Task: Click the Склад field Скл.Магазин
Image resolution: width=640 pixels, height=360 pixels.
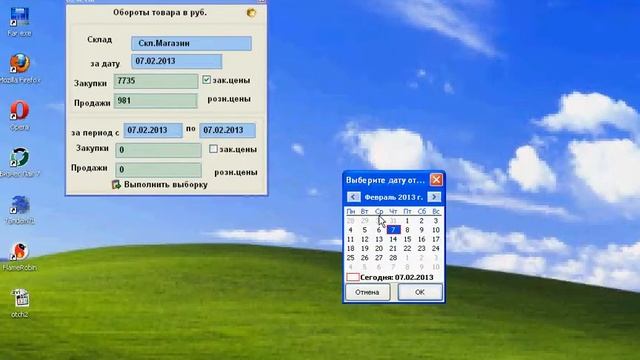Action: [191, 43]
